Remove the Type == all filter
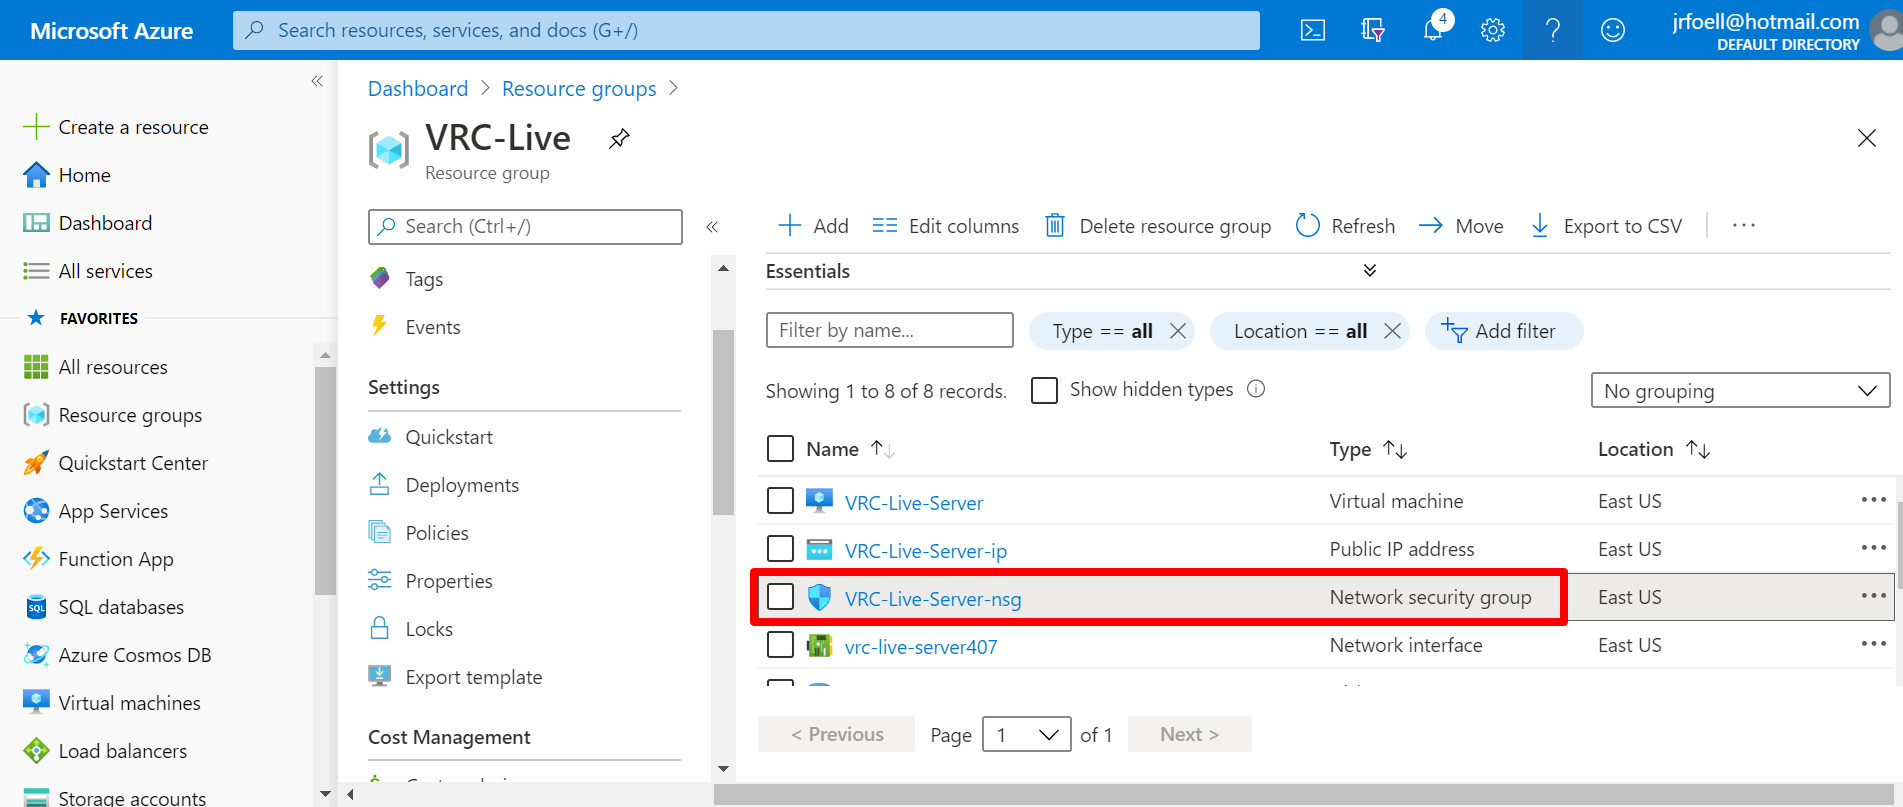This screenshot has width=1903, height=807. (x=1178, y=331)
